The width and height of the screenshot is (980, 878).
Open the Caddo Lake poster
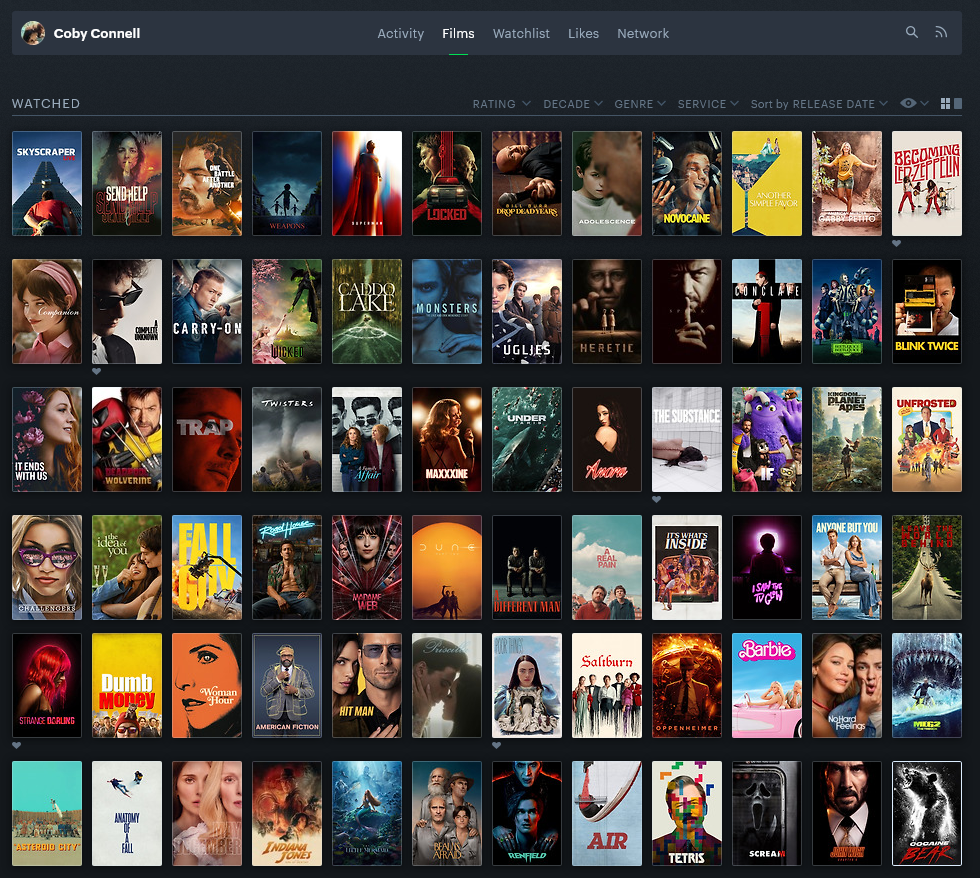point(367,311)
